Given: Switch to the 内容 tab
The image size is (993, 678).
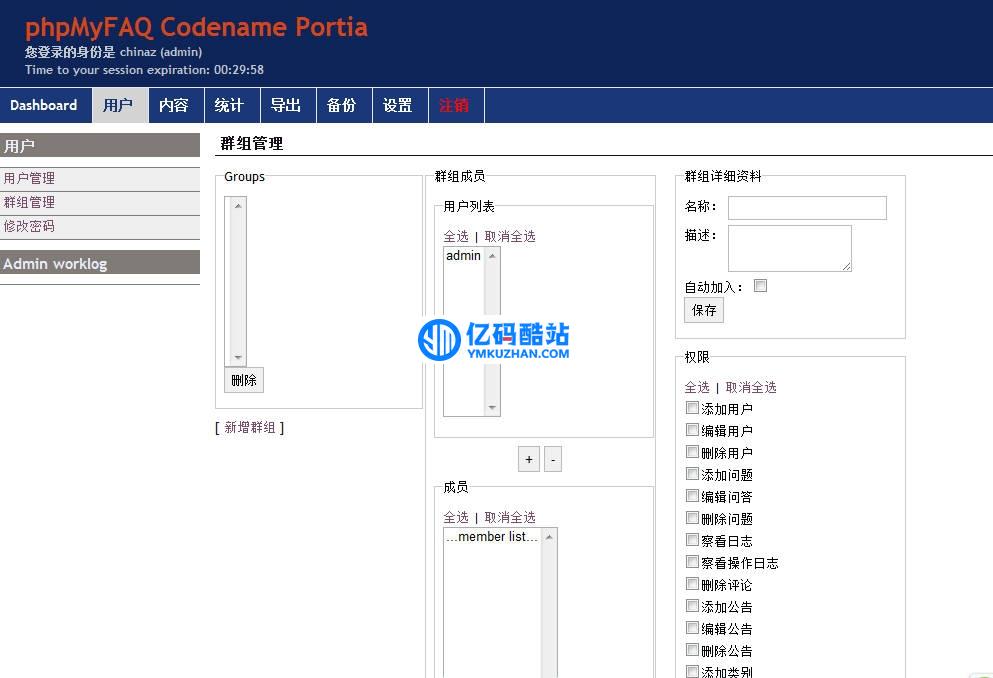Looking at the screenshot, I should pos(175,105).
